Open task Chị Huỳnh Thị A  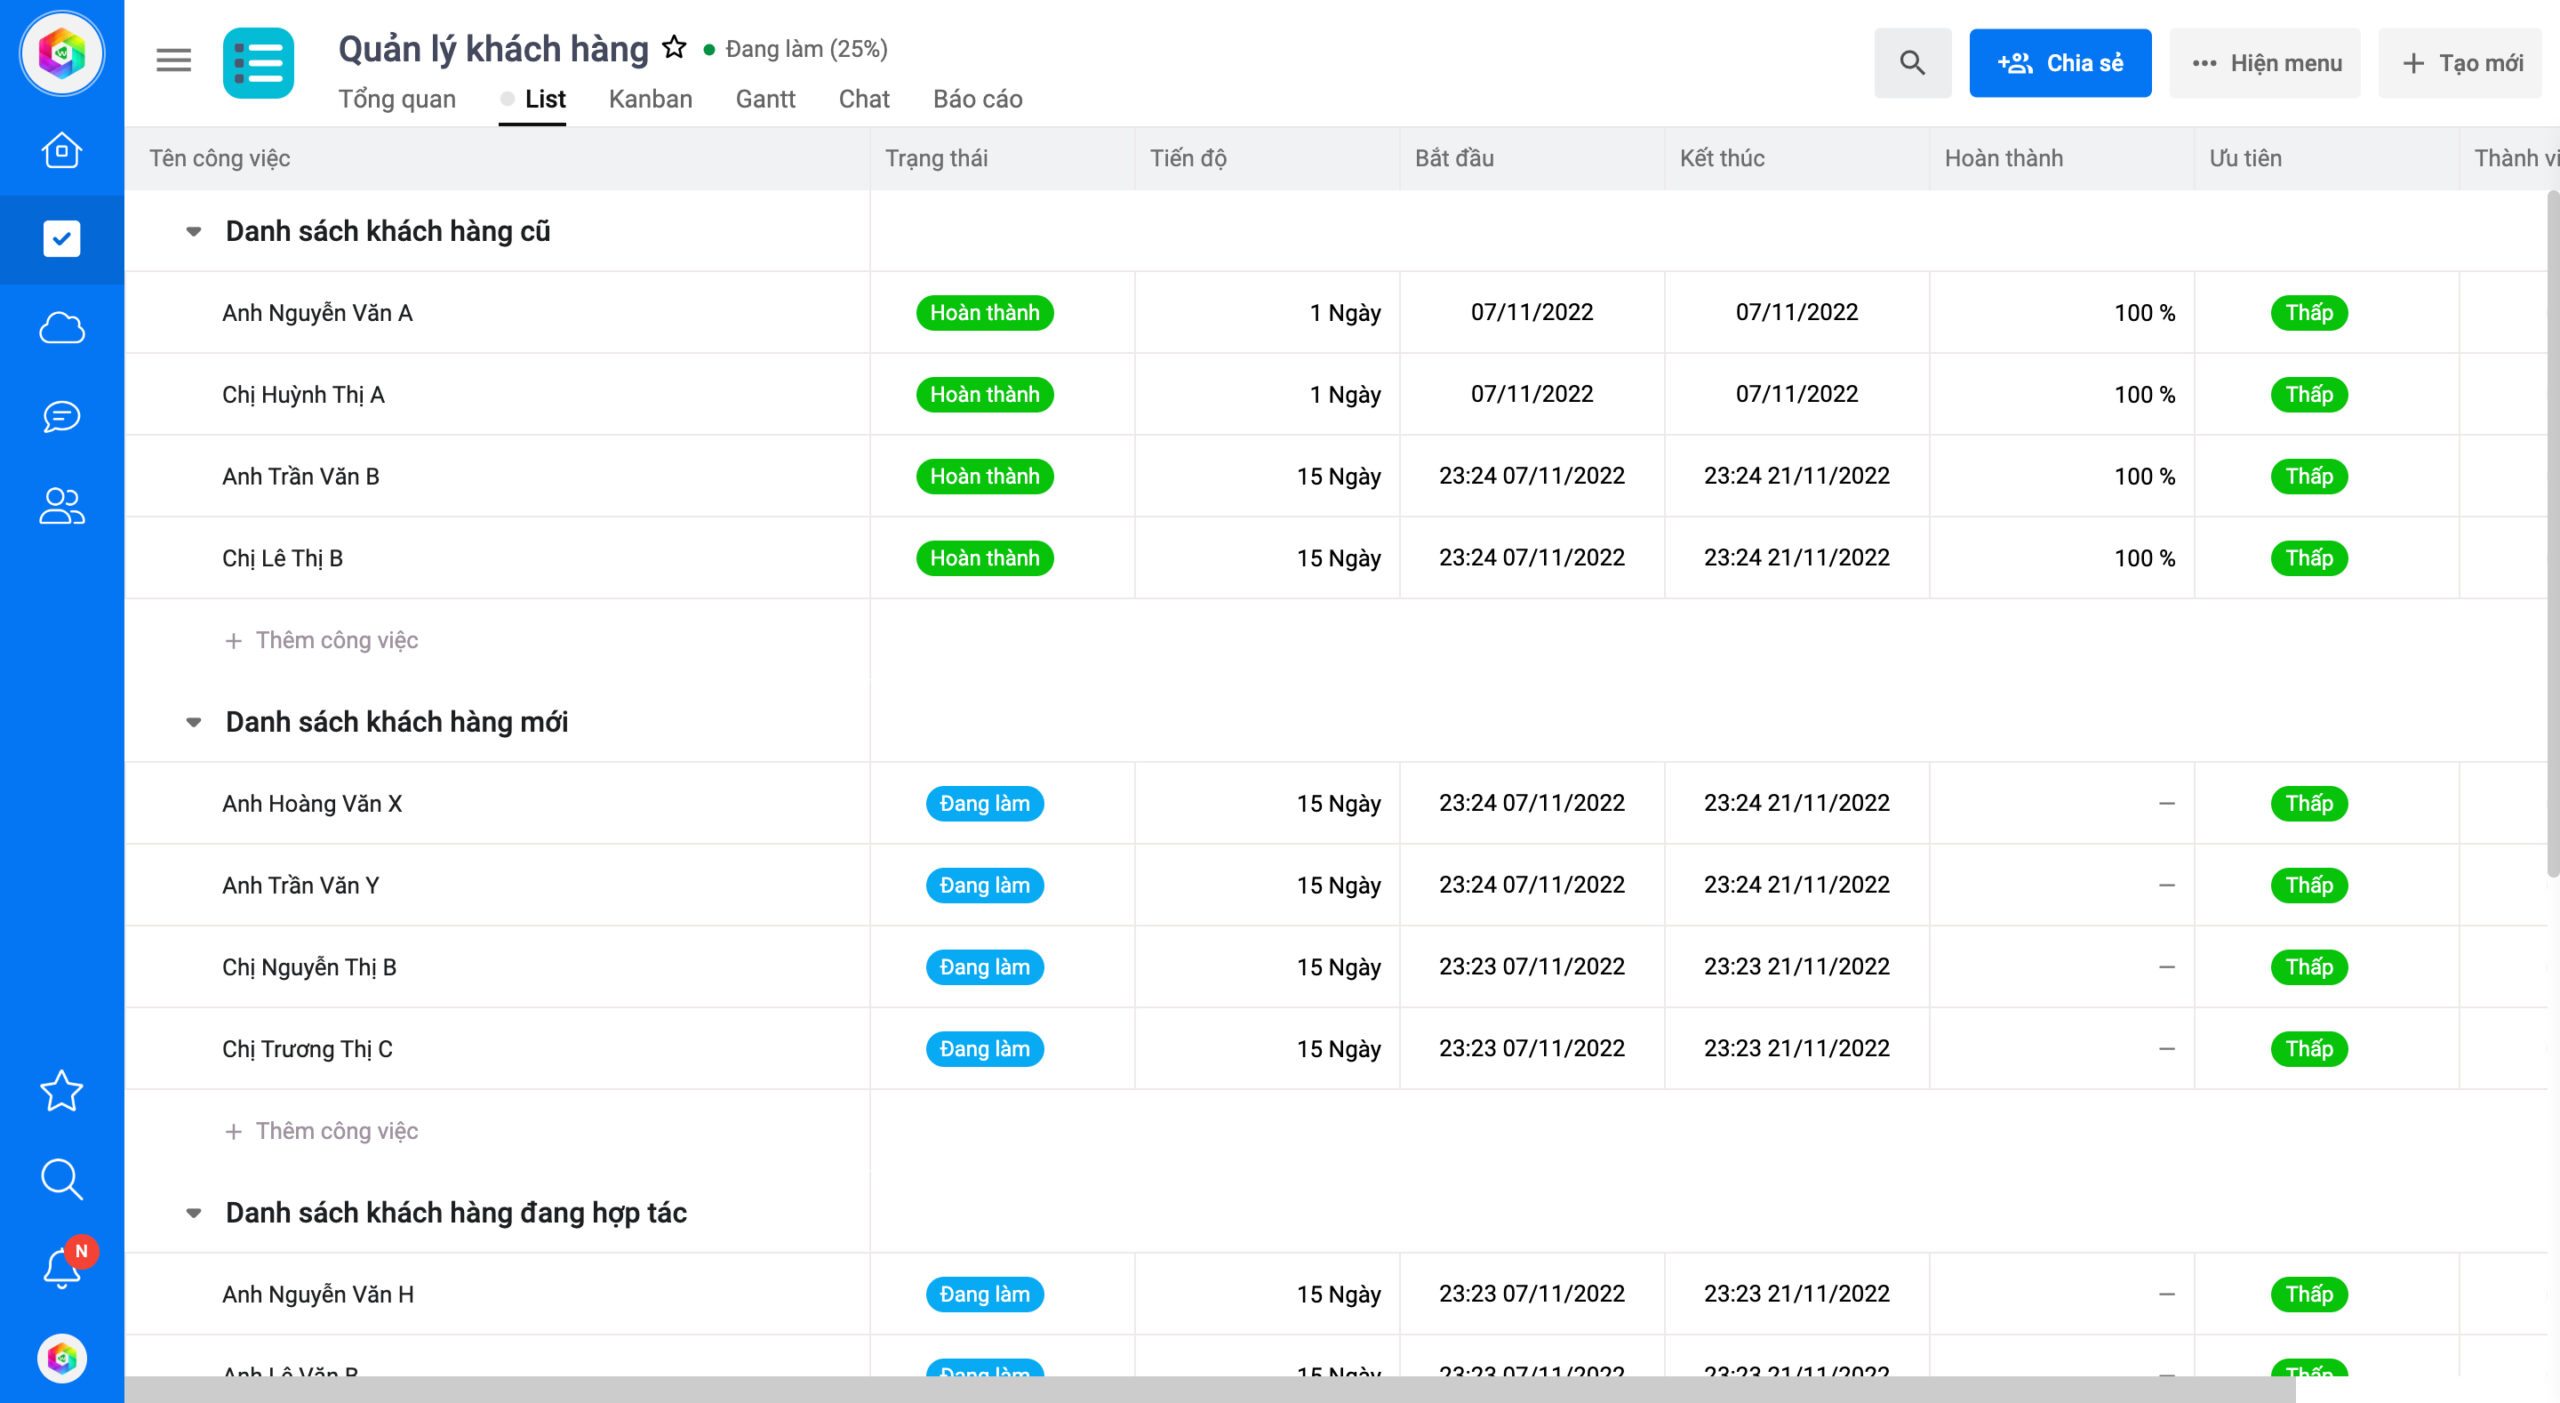tap(303, 395)
